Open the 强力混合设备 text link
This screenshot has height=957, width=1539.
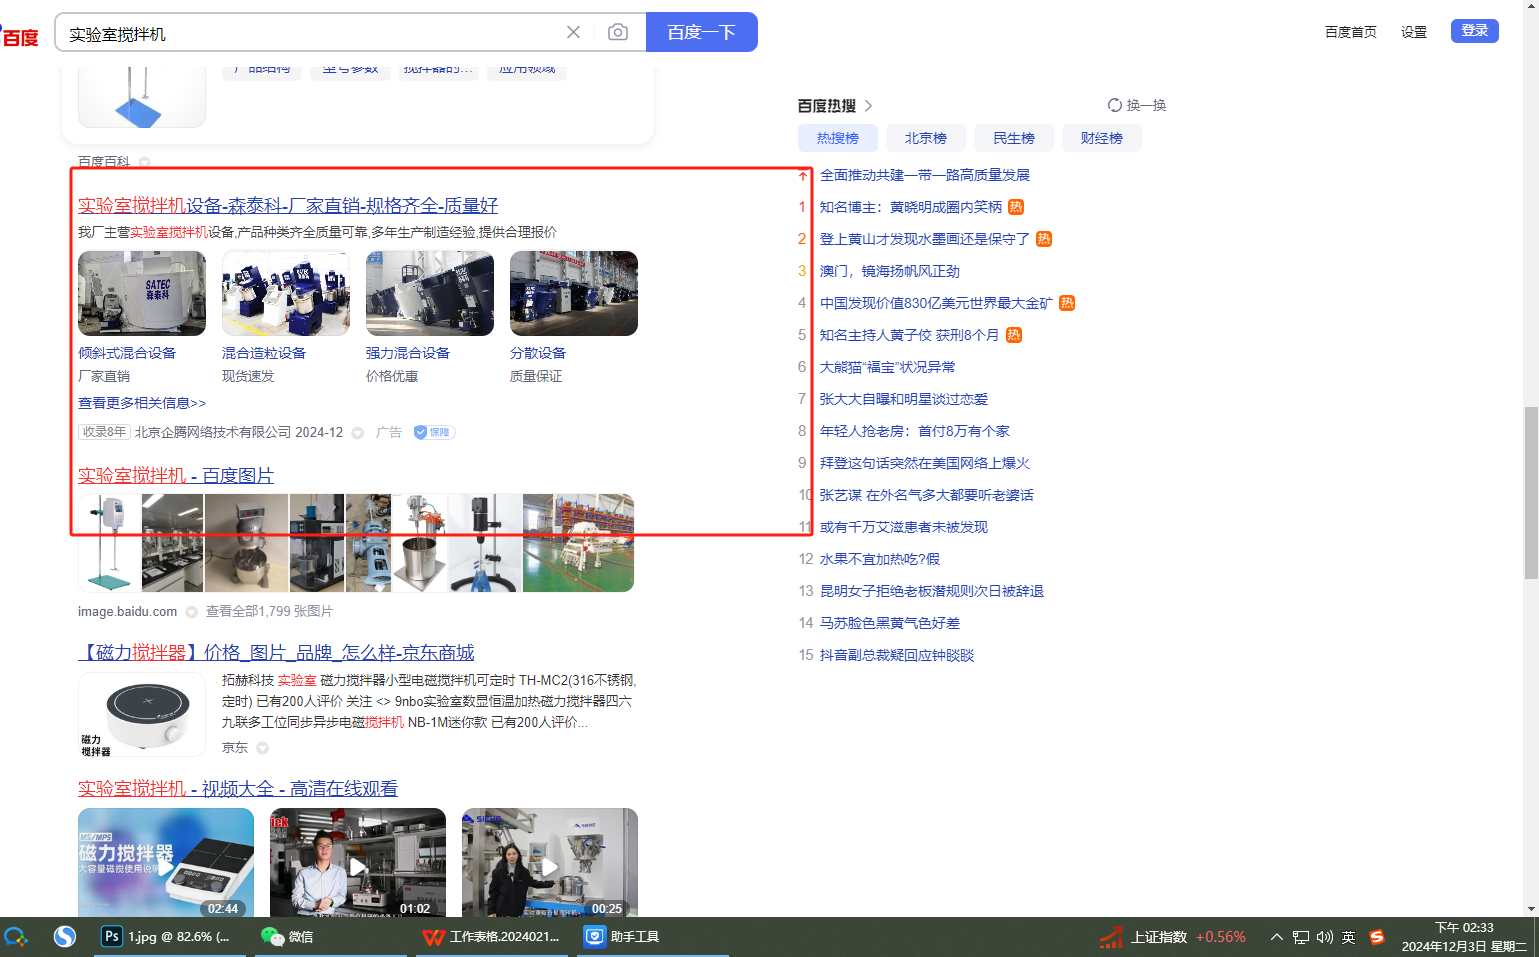(408, 353)
